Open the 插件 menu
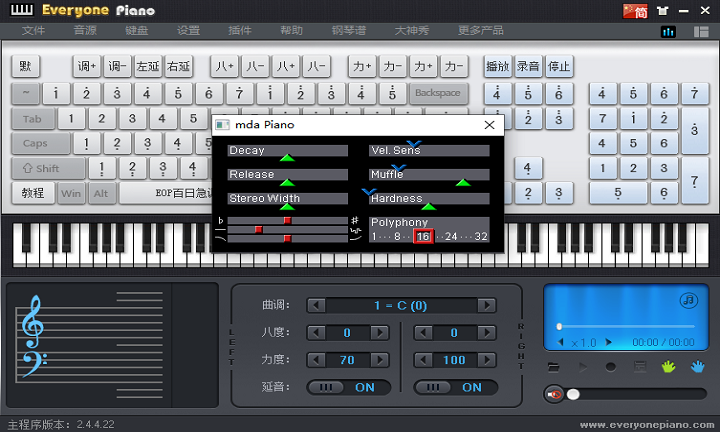 pos(240,31)
